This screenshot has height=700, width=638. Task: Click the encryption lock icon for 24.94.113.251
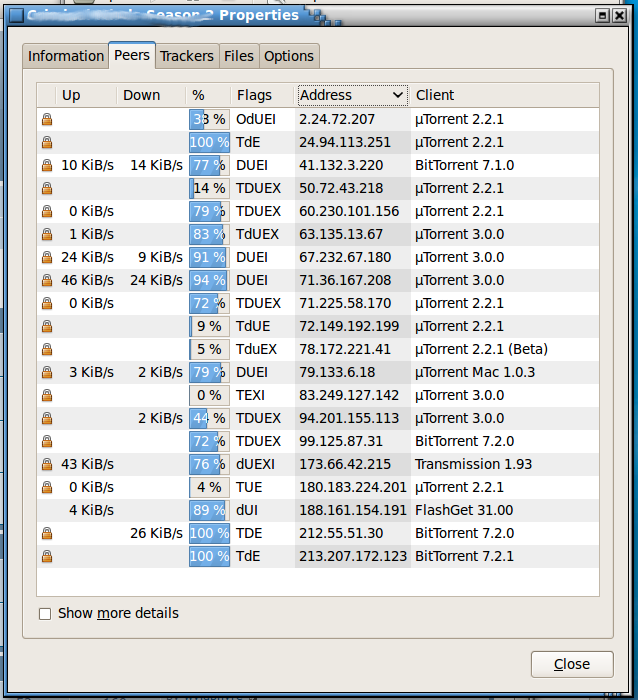click(x=47, y=142)
